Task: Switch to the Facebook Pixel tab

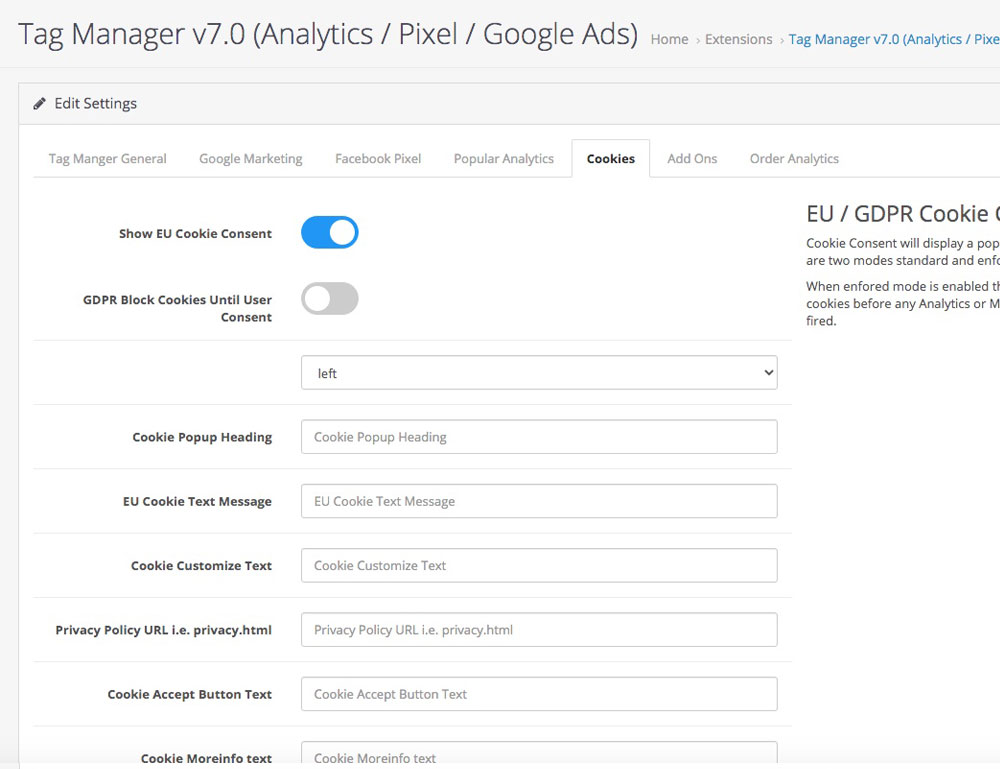Action: click(378, 159)
